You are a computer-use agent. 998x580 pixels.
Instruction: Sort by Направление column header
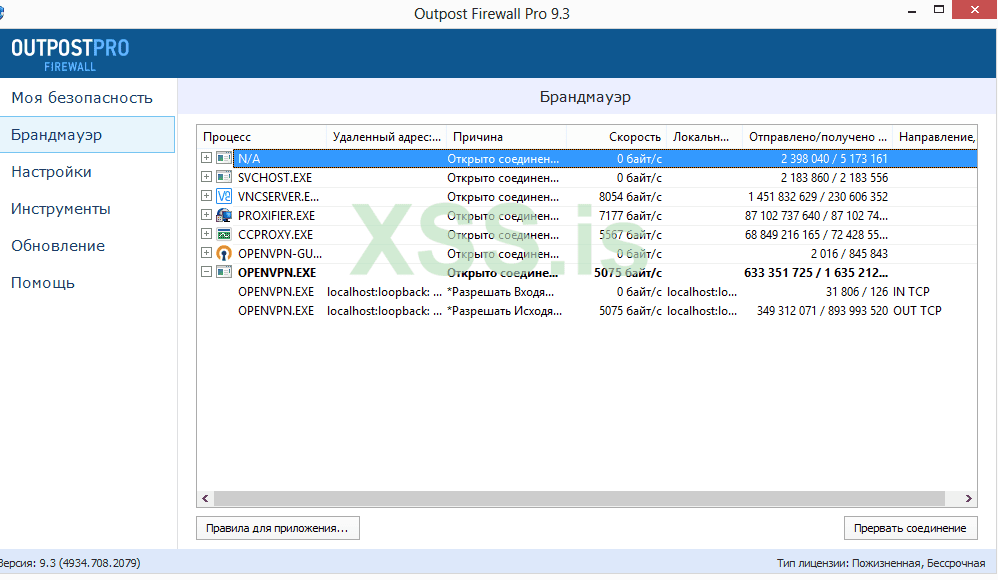(935, 137)
